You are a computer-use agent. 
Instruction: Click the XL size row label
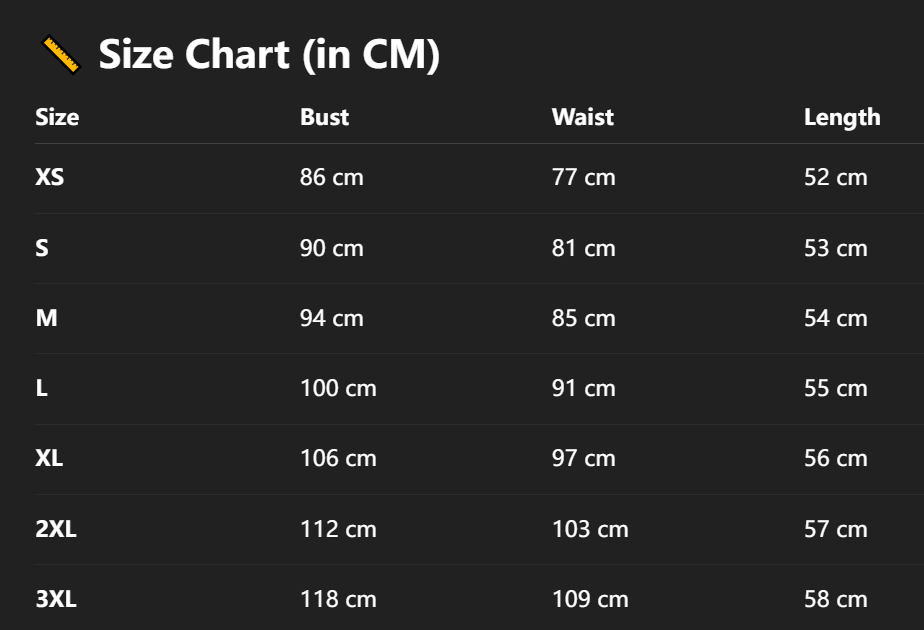(x=50, y=458)
